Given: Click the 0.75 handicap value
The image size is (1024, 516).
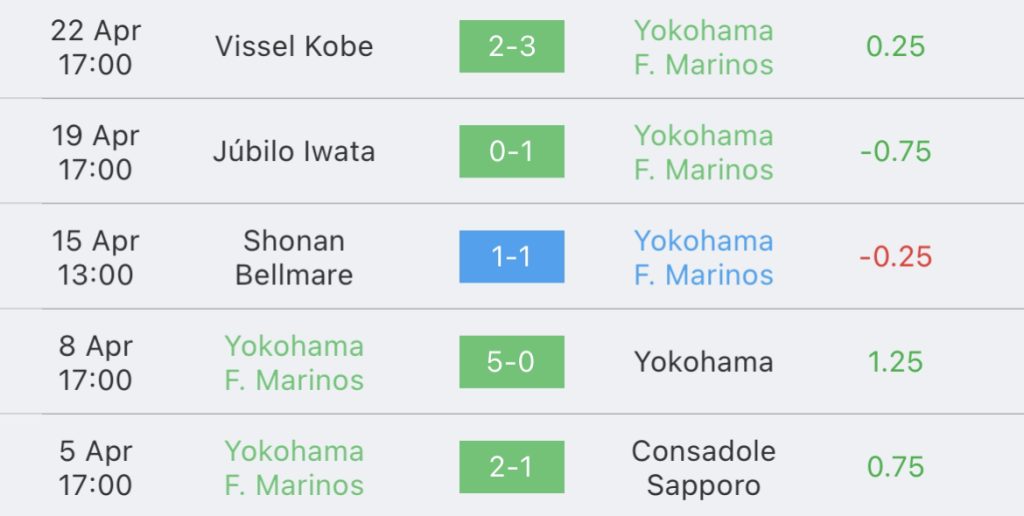Looking at the screenshot, I should click(x=895, y=467).
